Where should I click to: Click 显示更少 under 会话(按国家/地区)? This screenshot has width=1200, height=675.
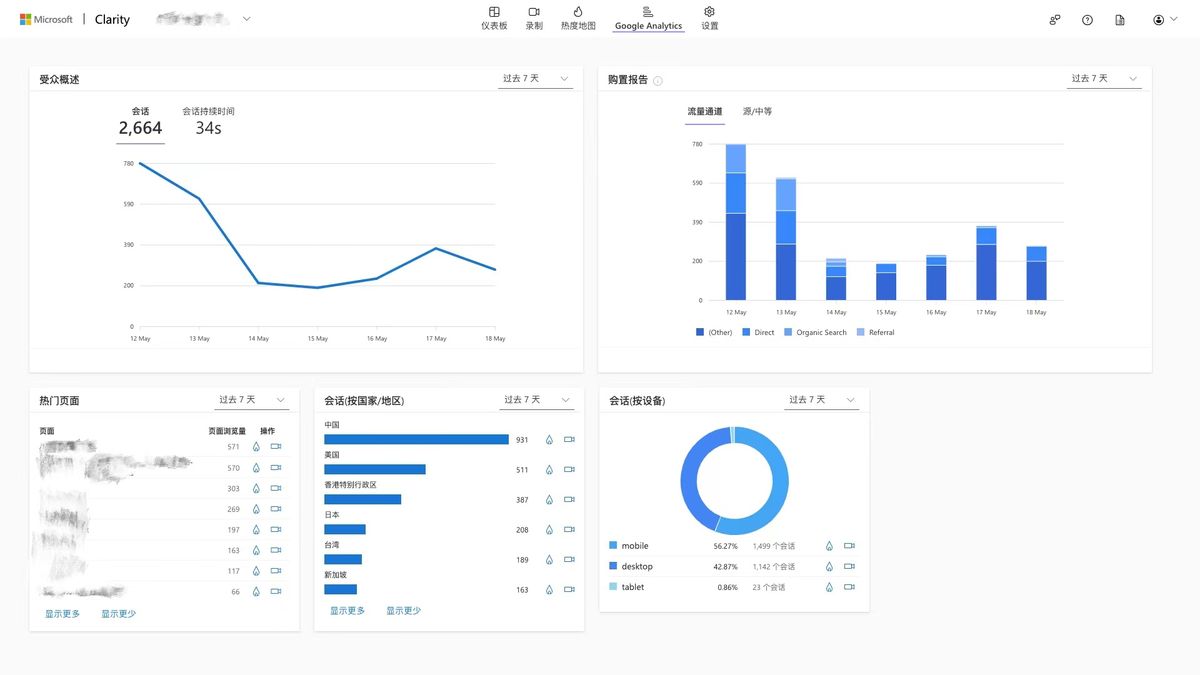tap(403, 611)
